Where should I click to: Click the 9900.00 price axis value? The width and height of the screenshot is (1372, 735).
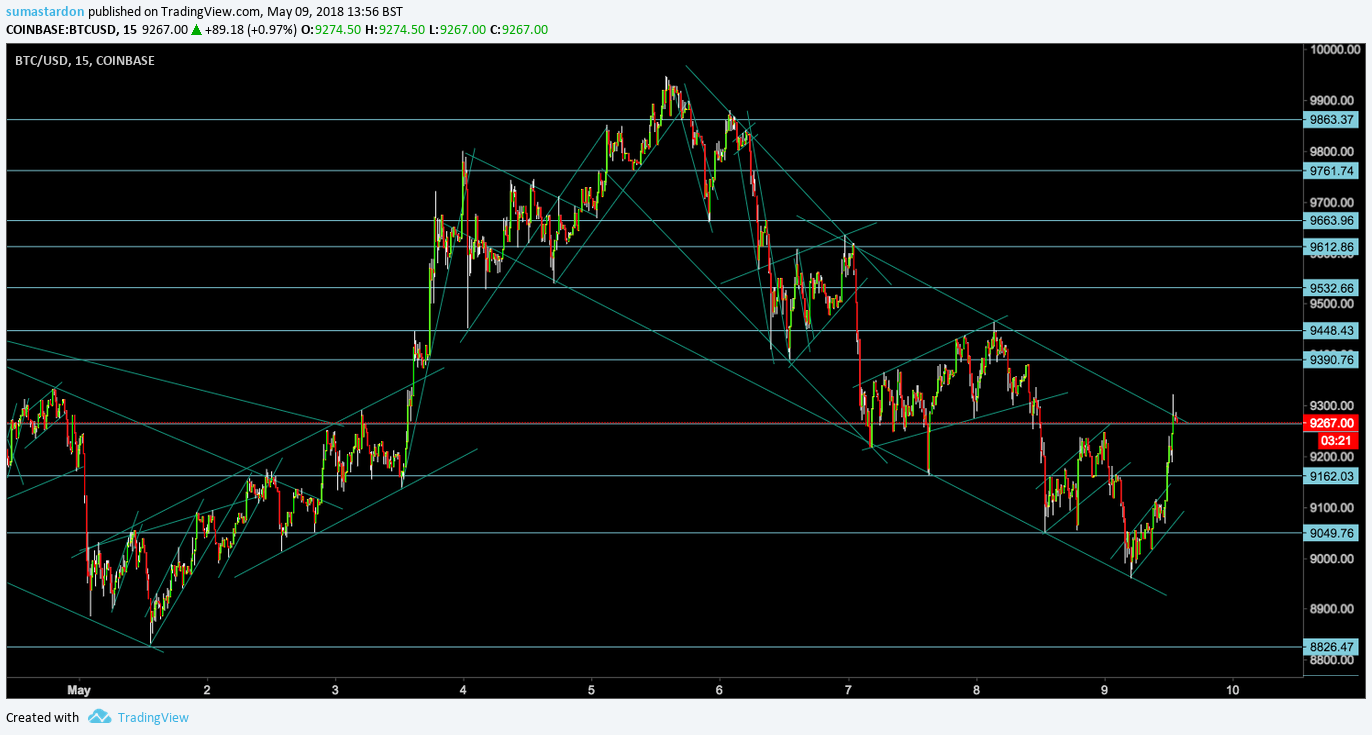click(x=1332, y=100)
